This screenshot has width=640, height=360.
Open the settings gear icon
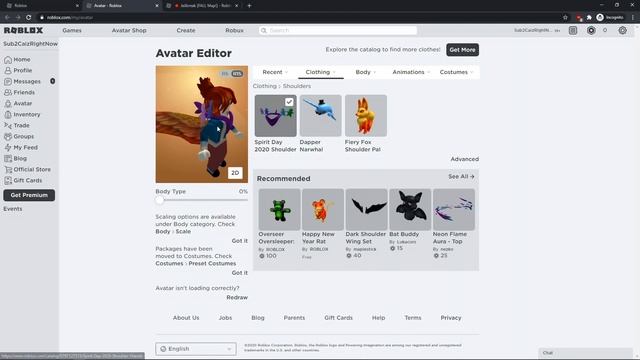(x=622, y=31)
